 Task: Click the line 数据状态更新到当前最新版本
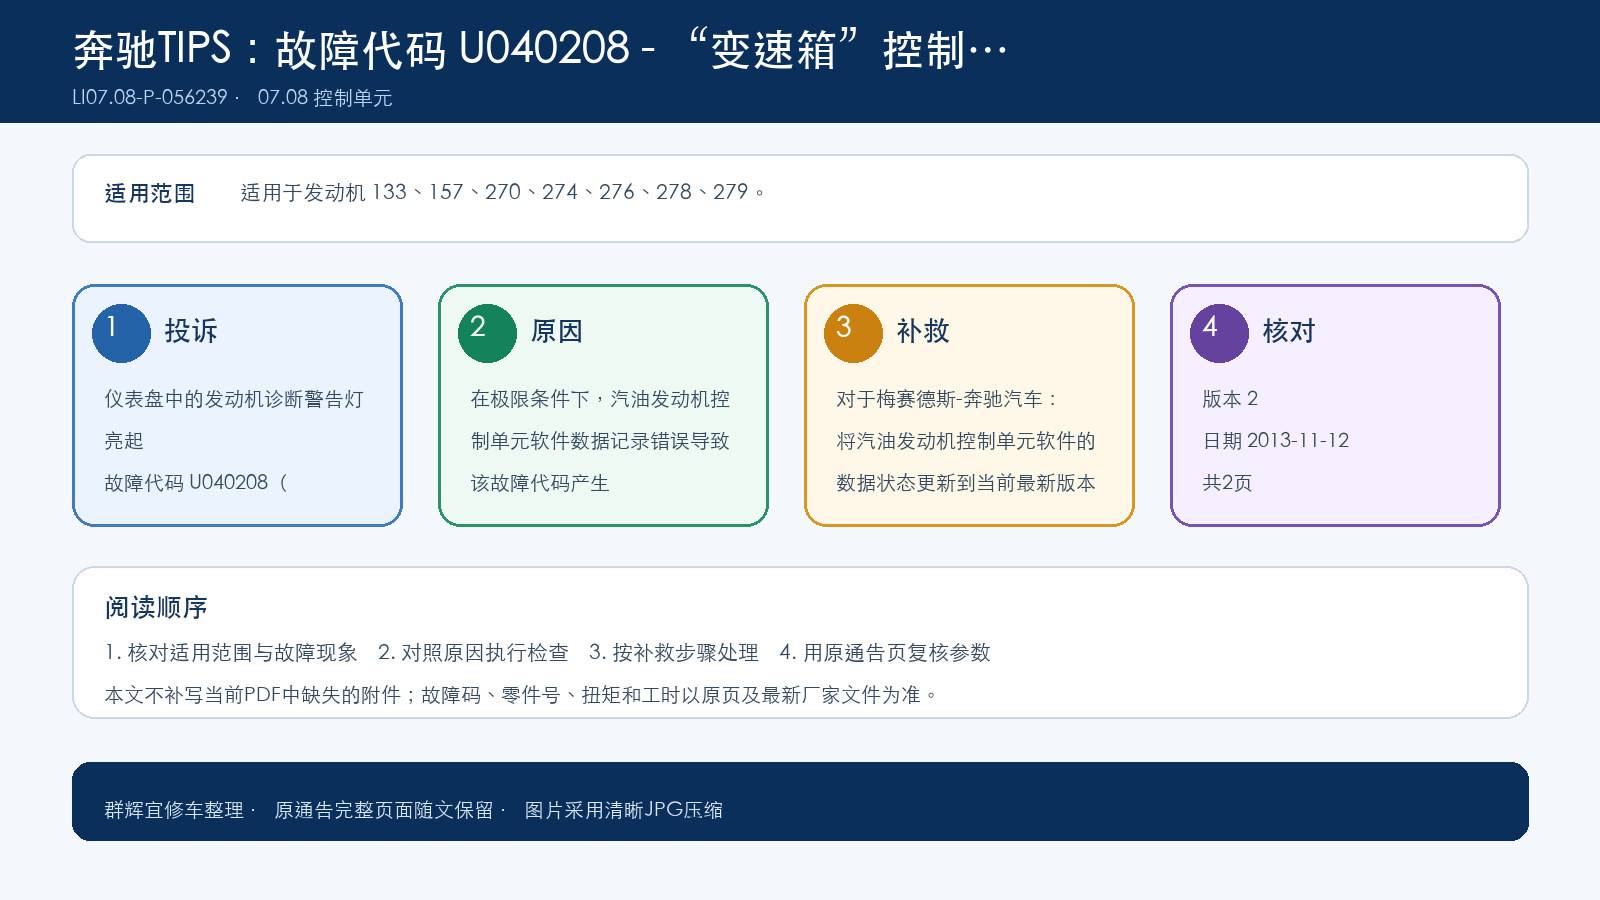tap(966, 483)
